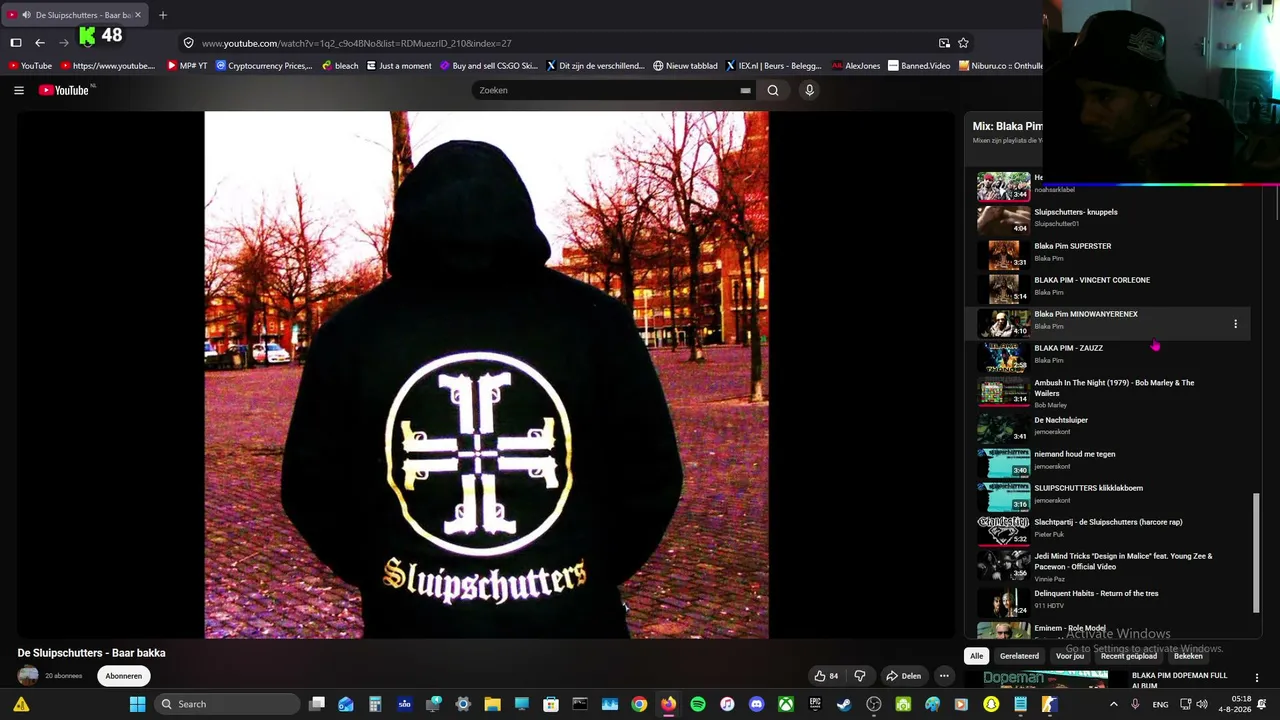Play SLUIPSCHUTTERS klikklakboem thumbnail

[x=1003, y=496]
